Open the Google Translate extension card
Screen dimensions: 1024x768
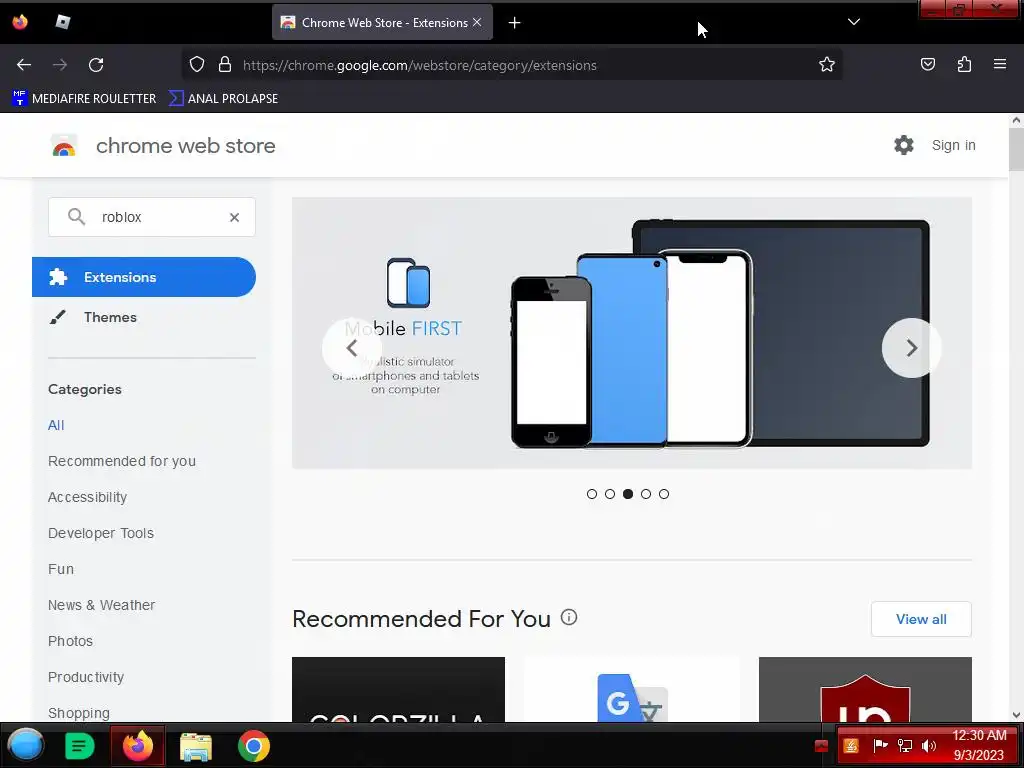point(632,690)
